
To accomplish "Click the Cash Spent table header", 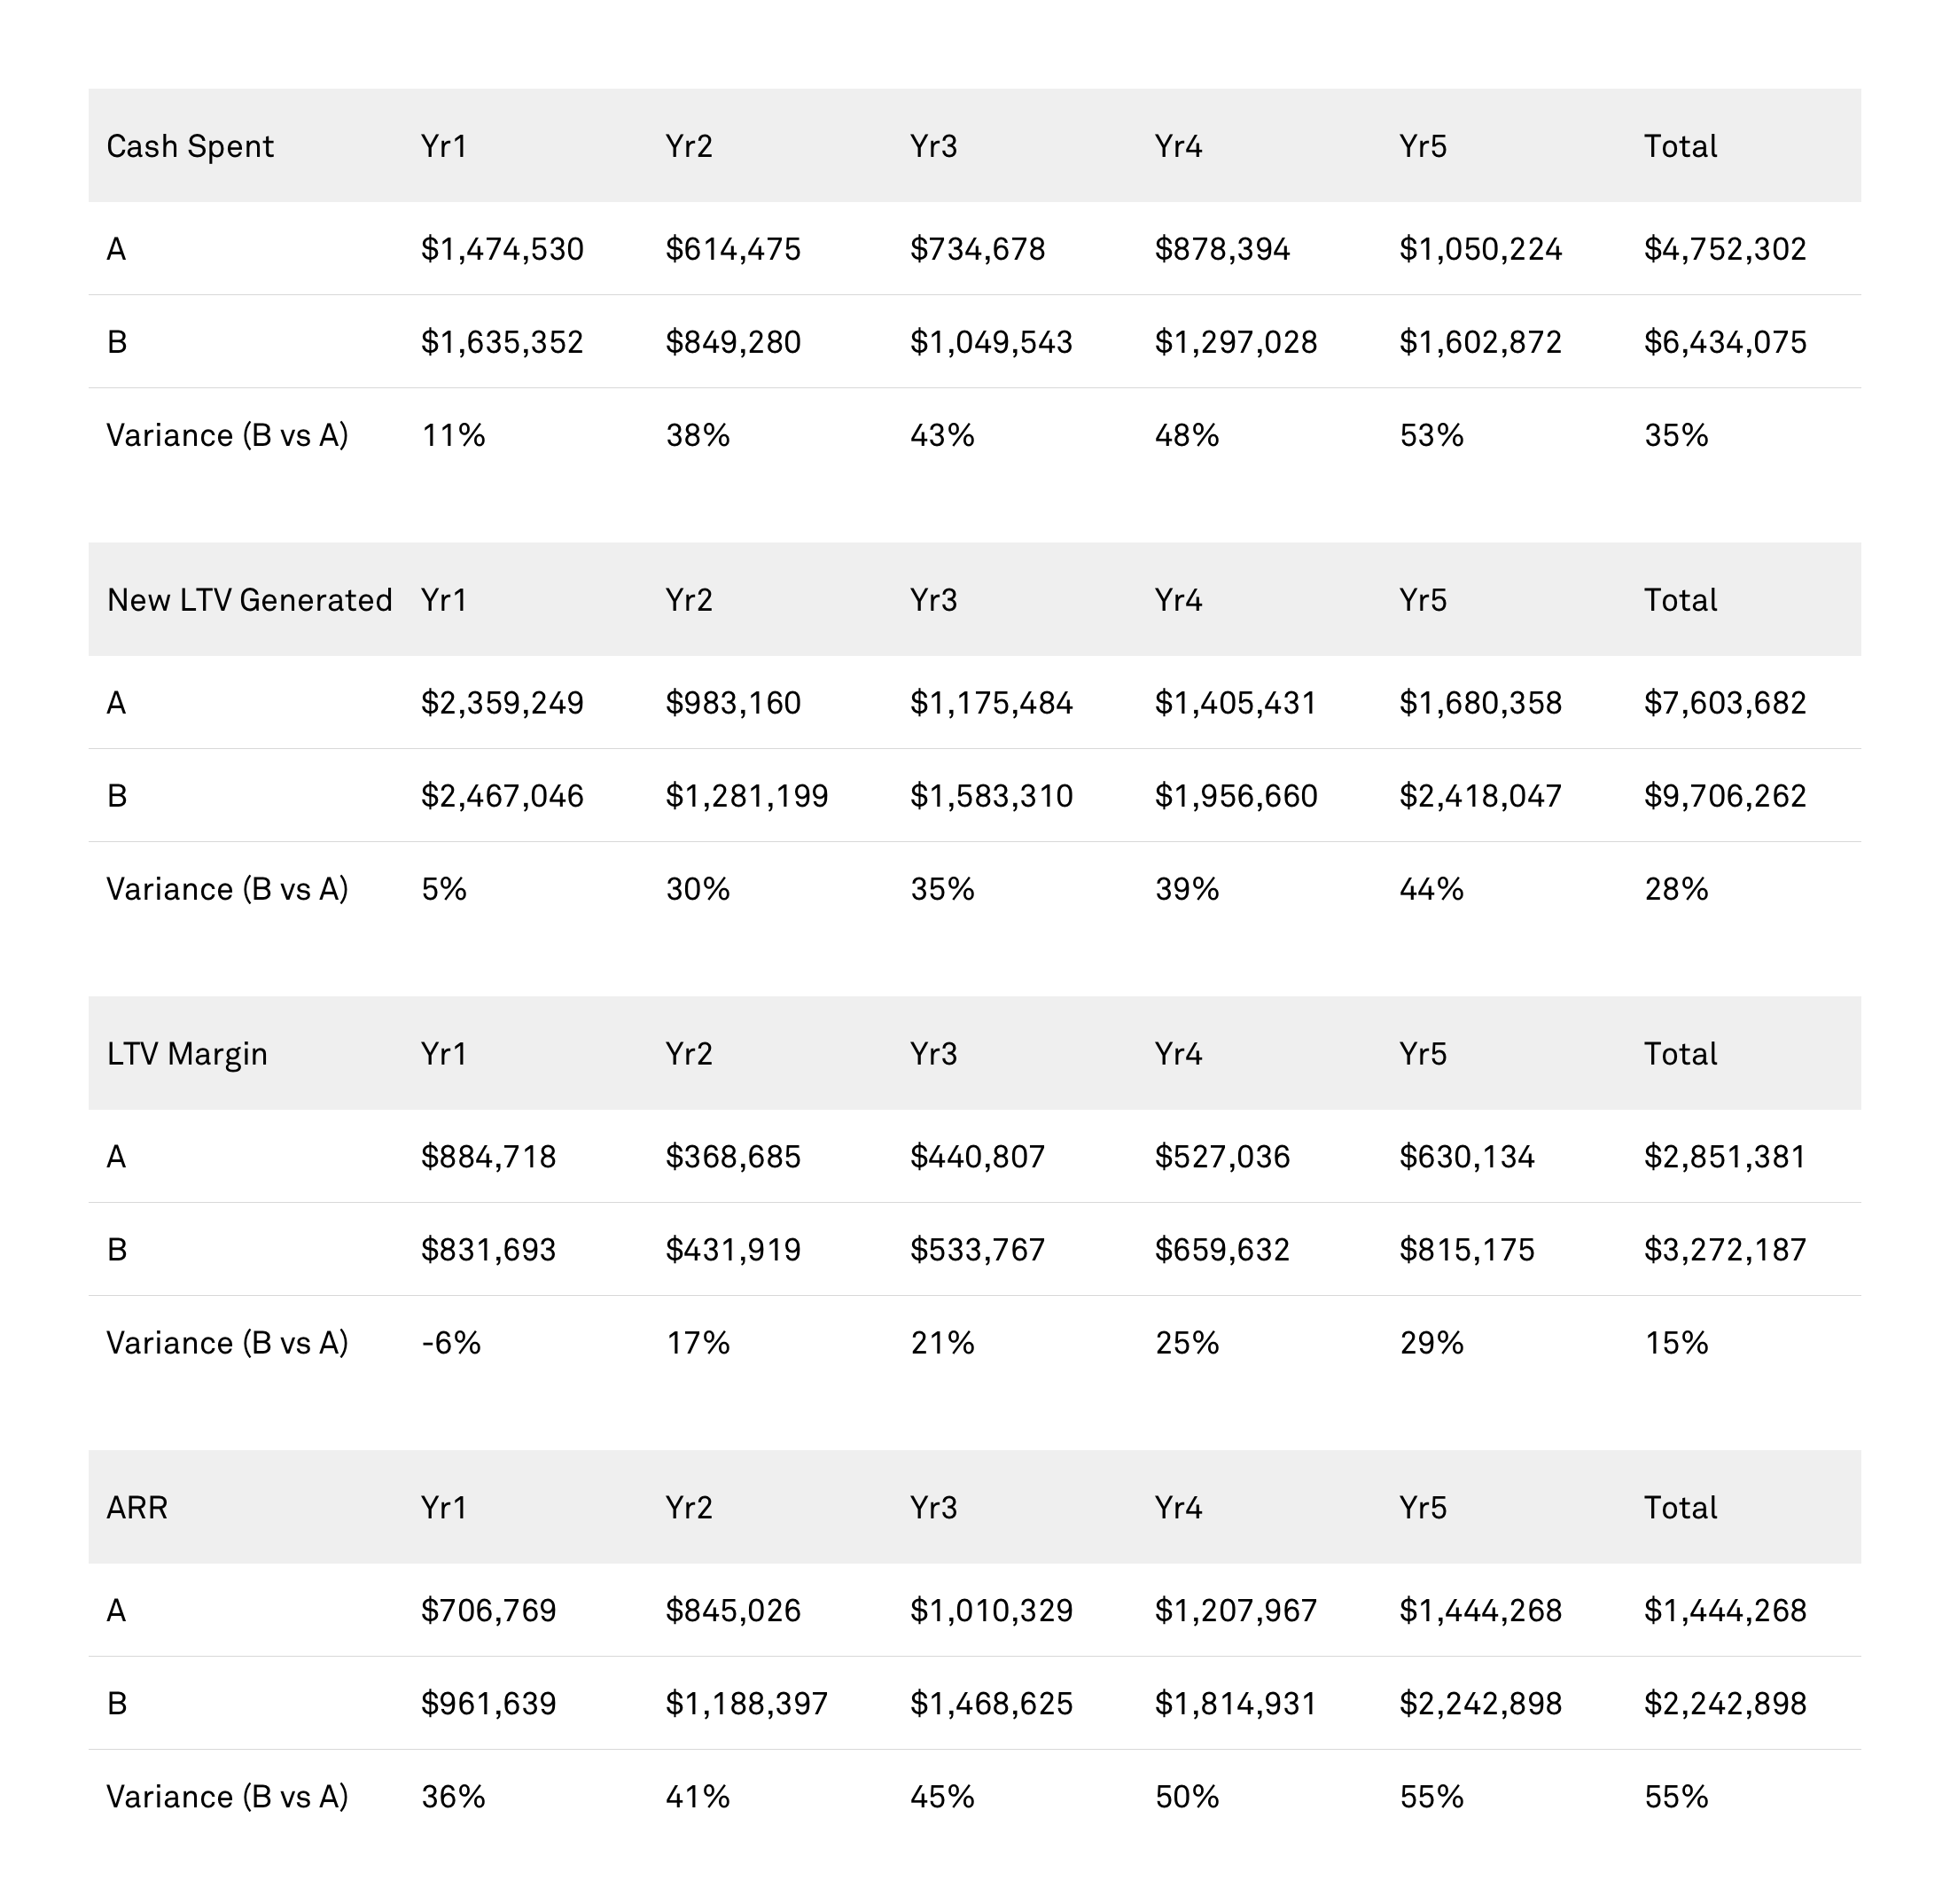I will click(190, 146).
